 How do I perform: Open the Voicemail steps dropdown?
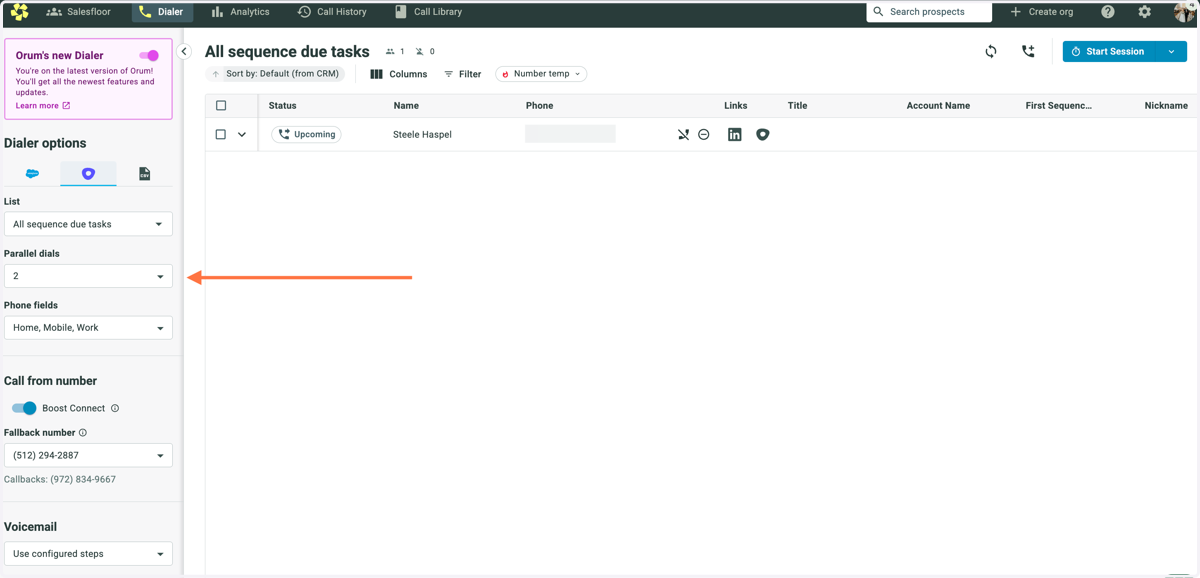pos(88,553)
